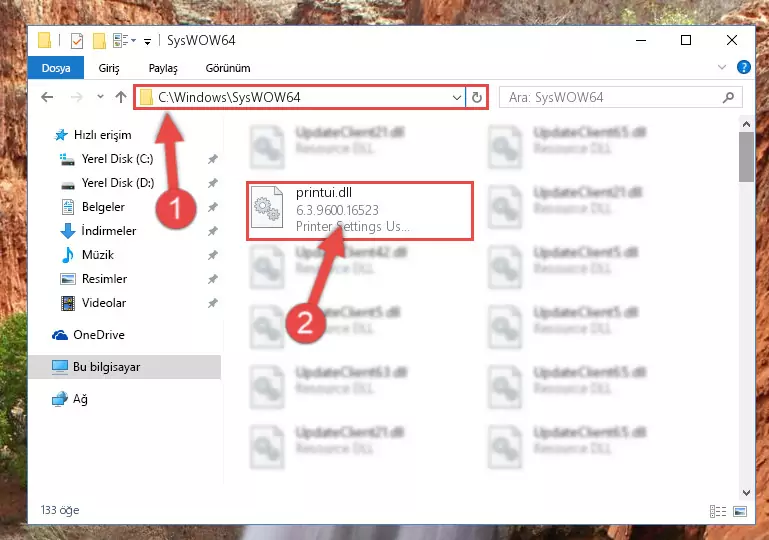769x540 pixels.
Task: Open Customize Quick Access Toolbar dropdown
Action: pyautogui.click(x=147, y=42)
